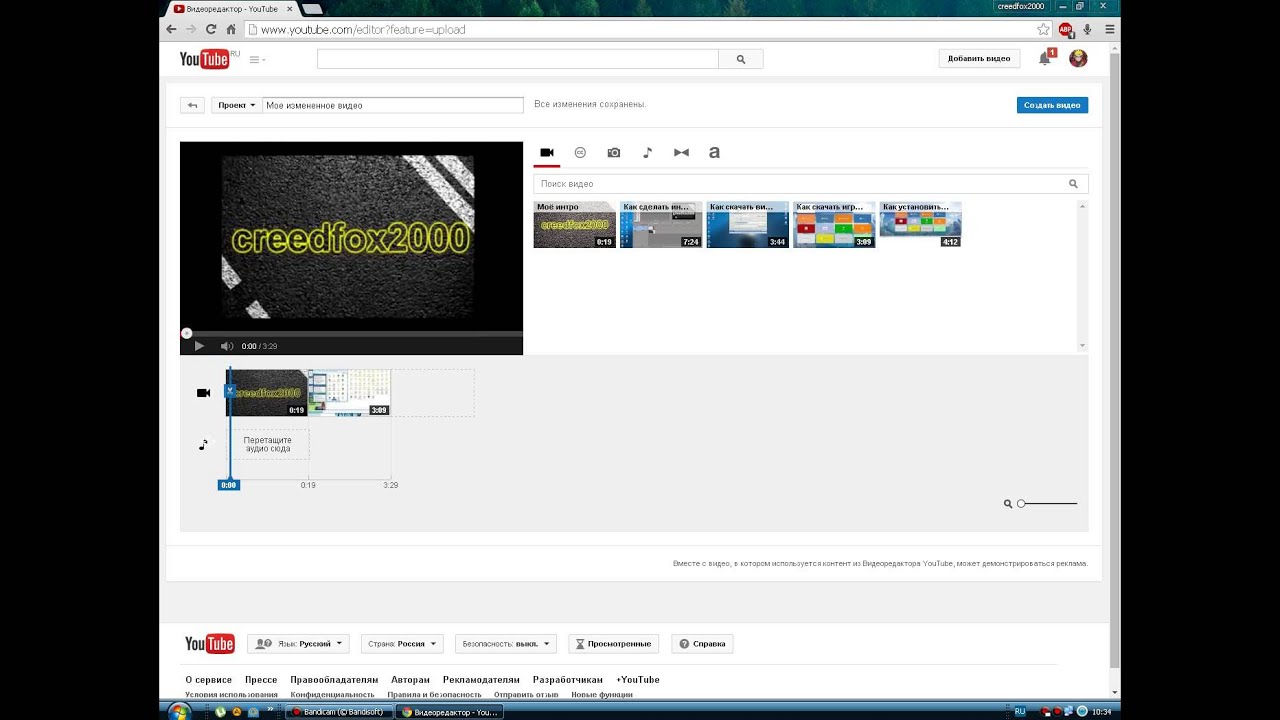
Task: Click the 0:00 timeline playhead marker
Action: tap(229, 485)
